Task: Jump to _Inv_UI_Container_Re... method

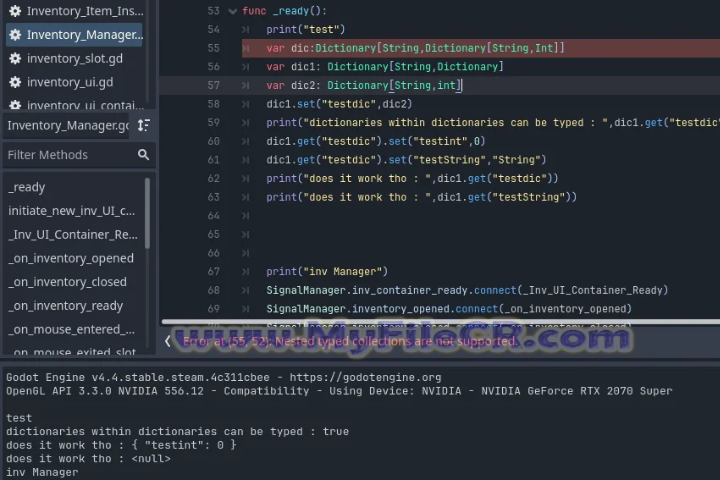Action: point(73,235)
